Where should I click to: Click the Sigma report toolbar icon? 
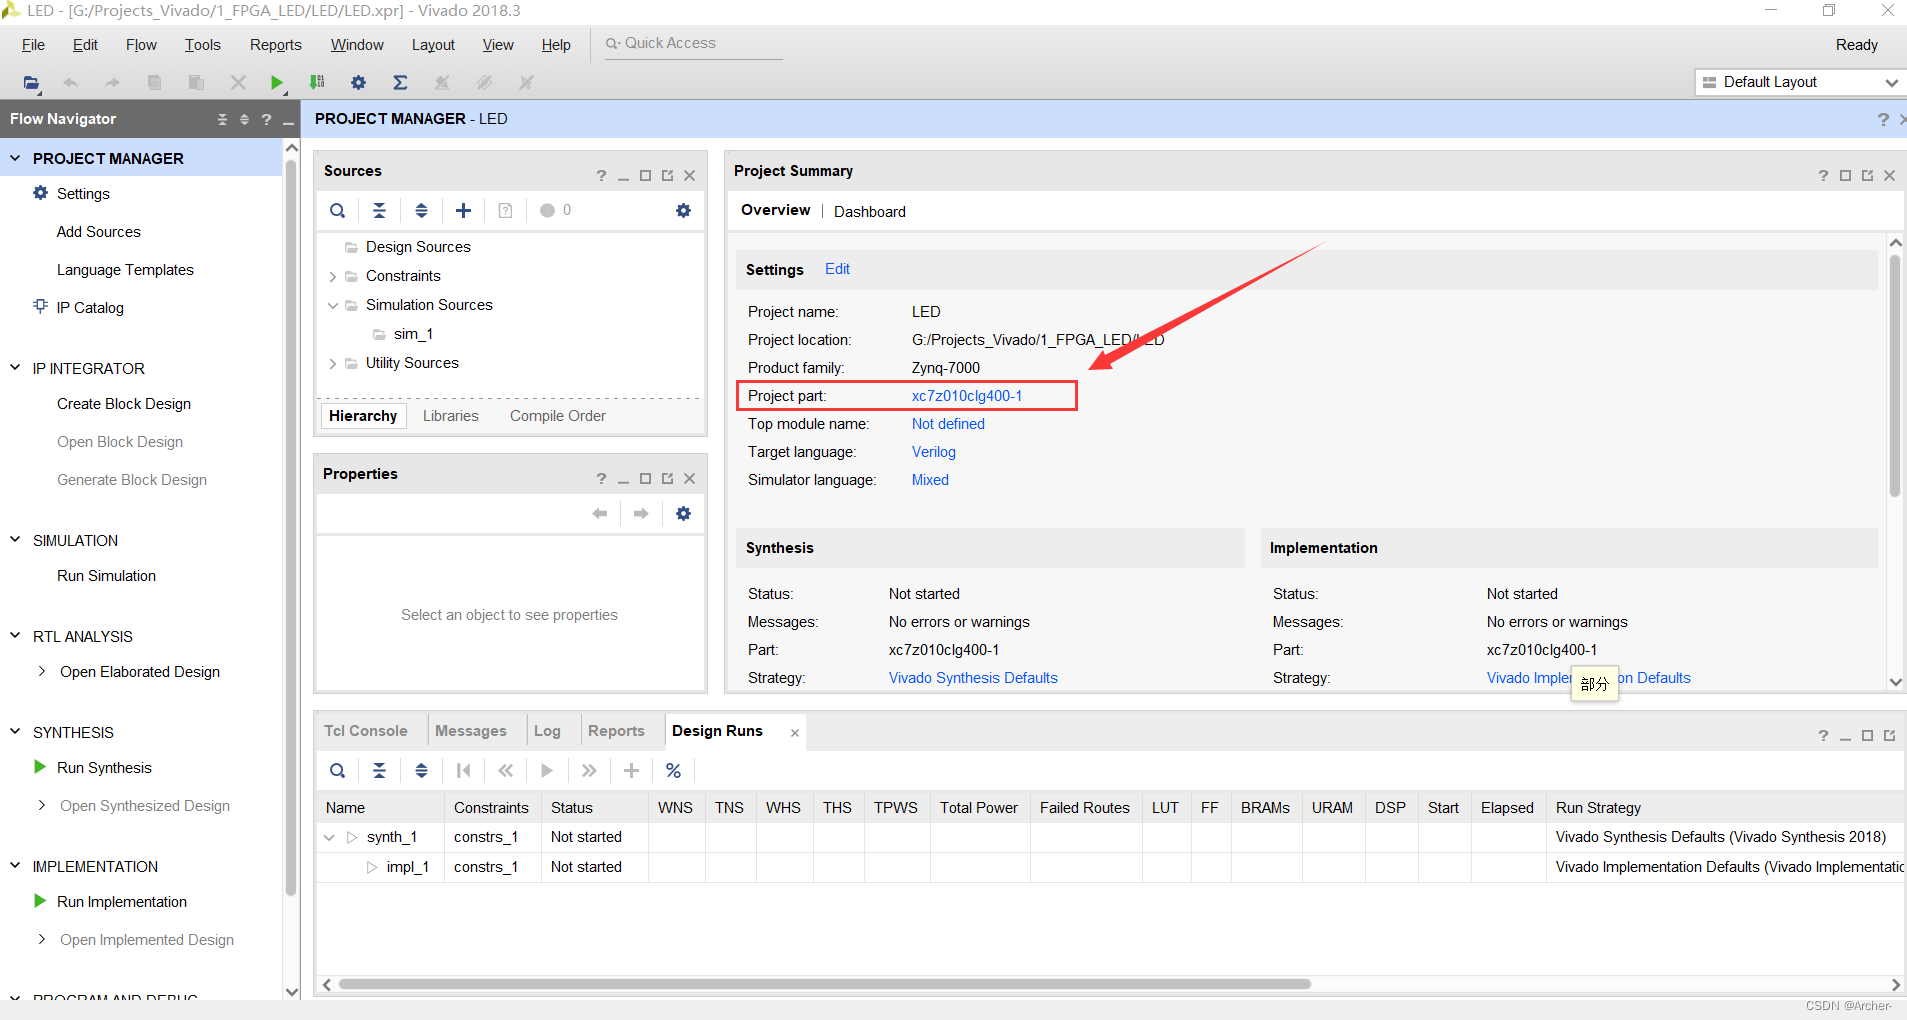pyautogui.click(x=400, y=83)
